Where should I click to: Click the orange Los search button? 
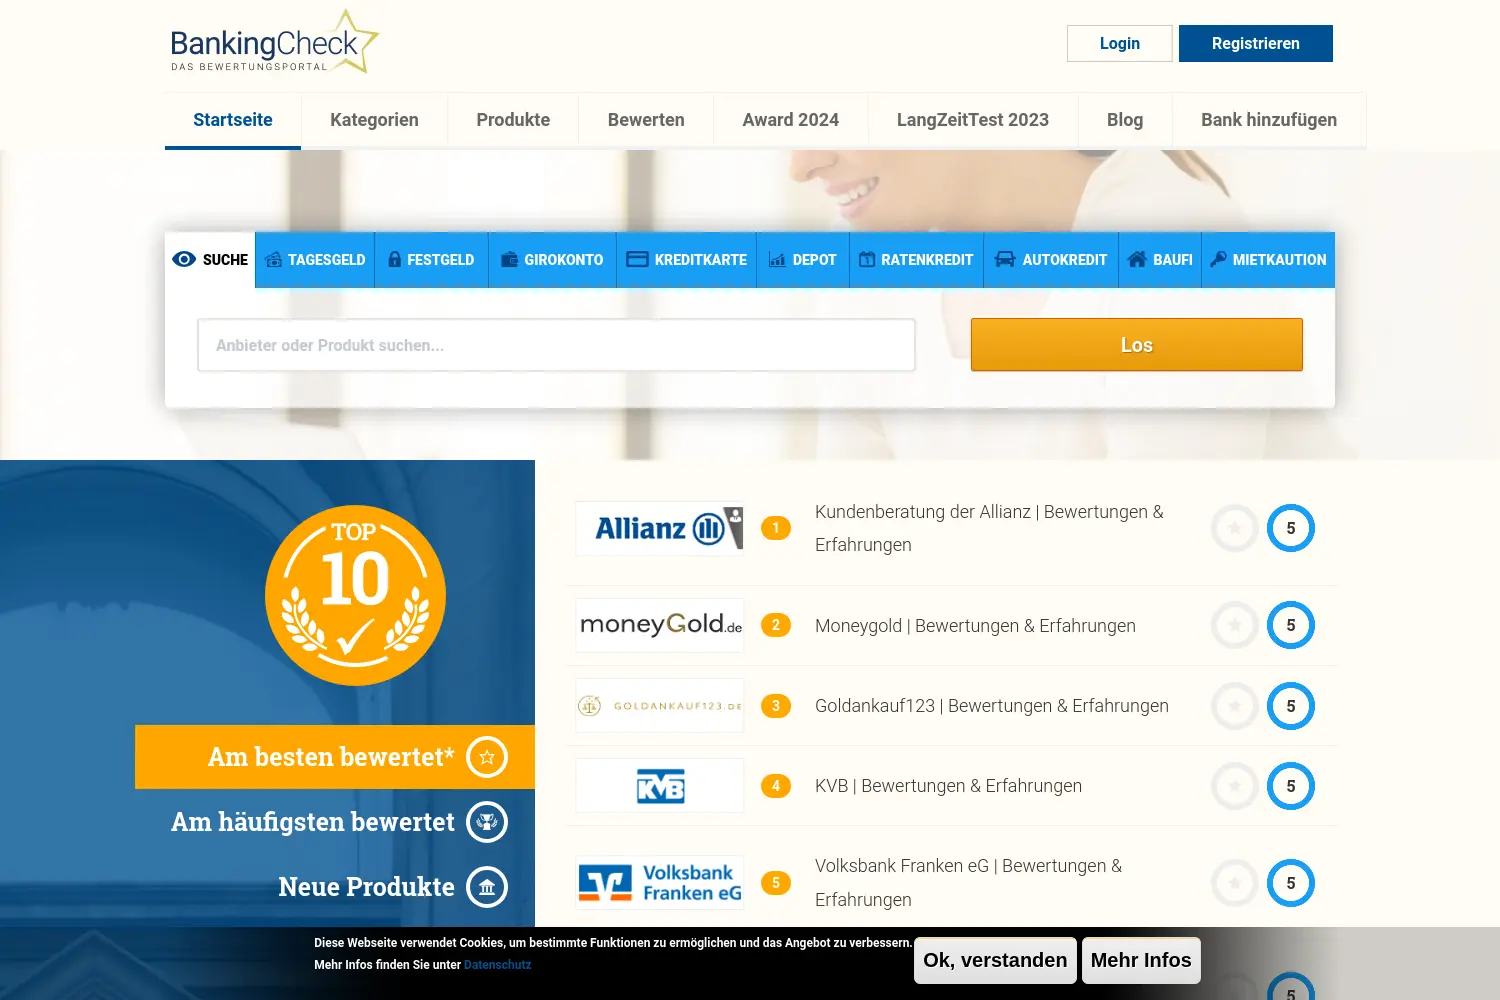(1137, 345)
